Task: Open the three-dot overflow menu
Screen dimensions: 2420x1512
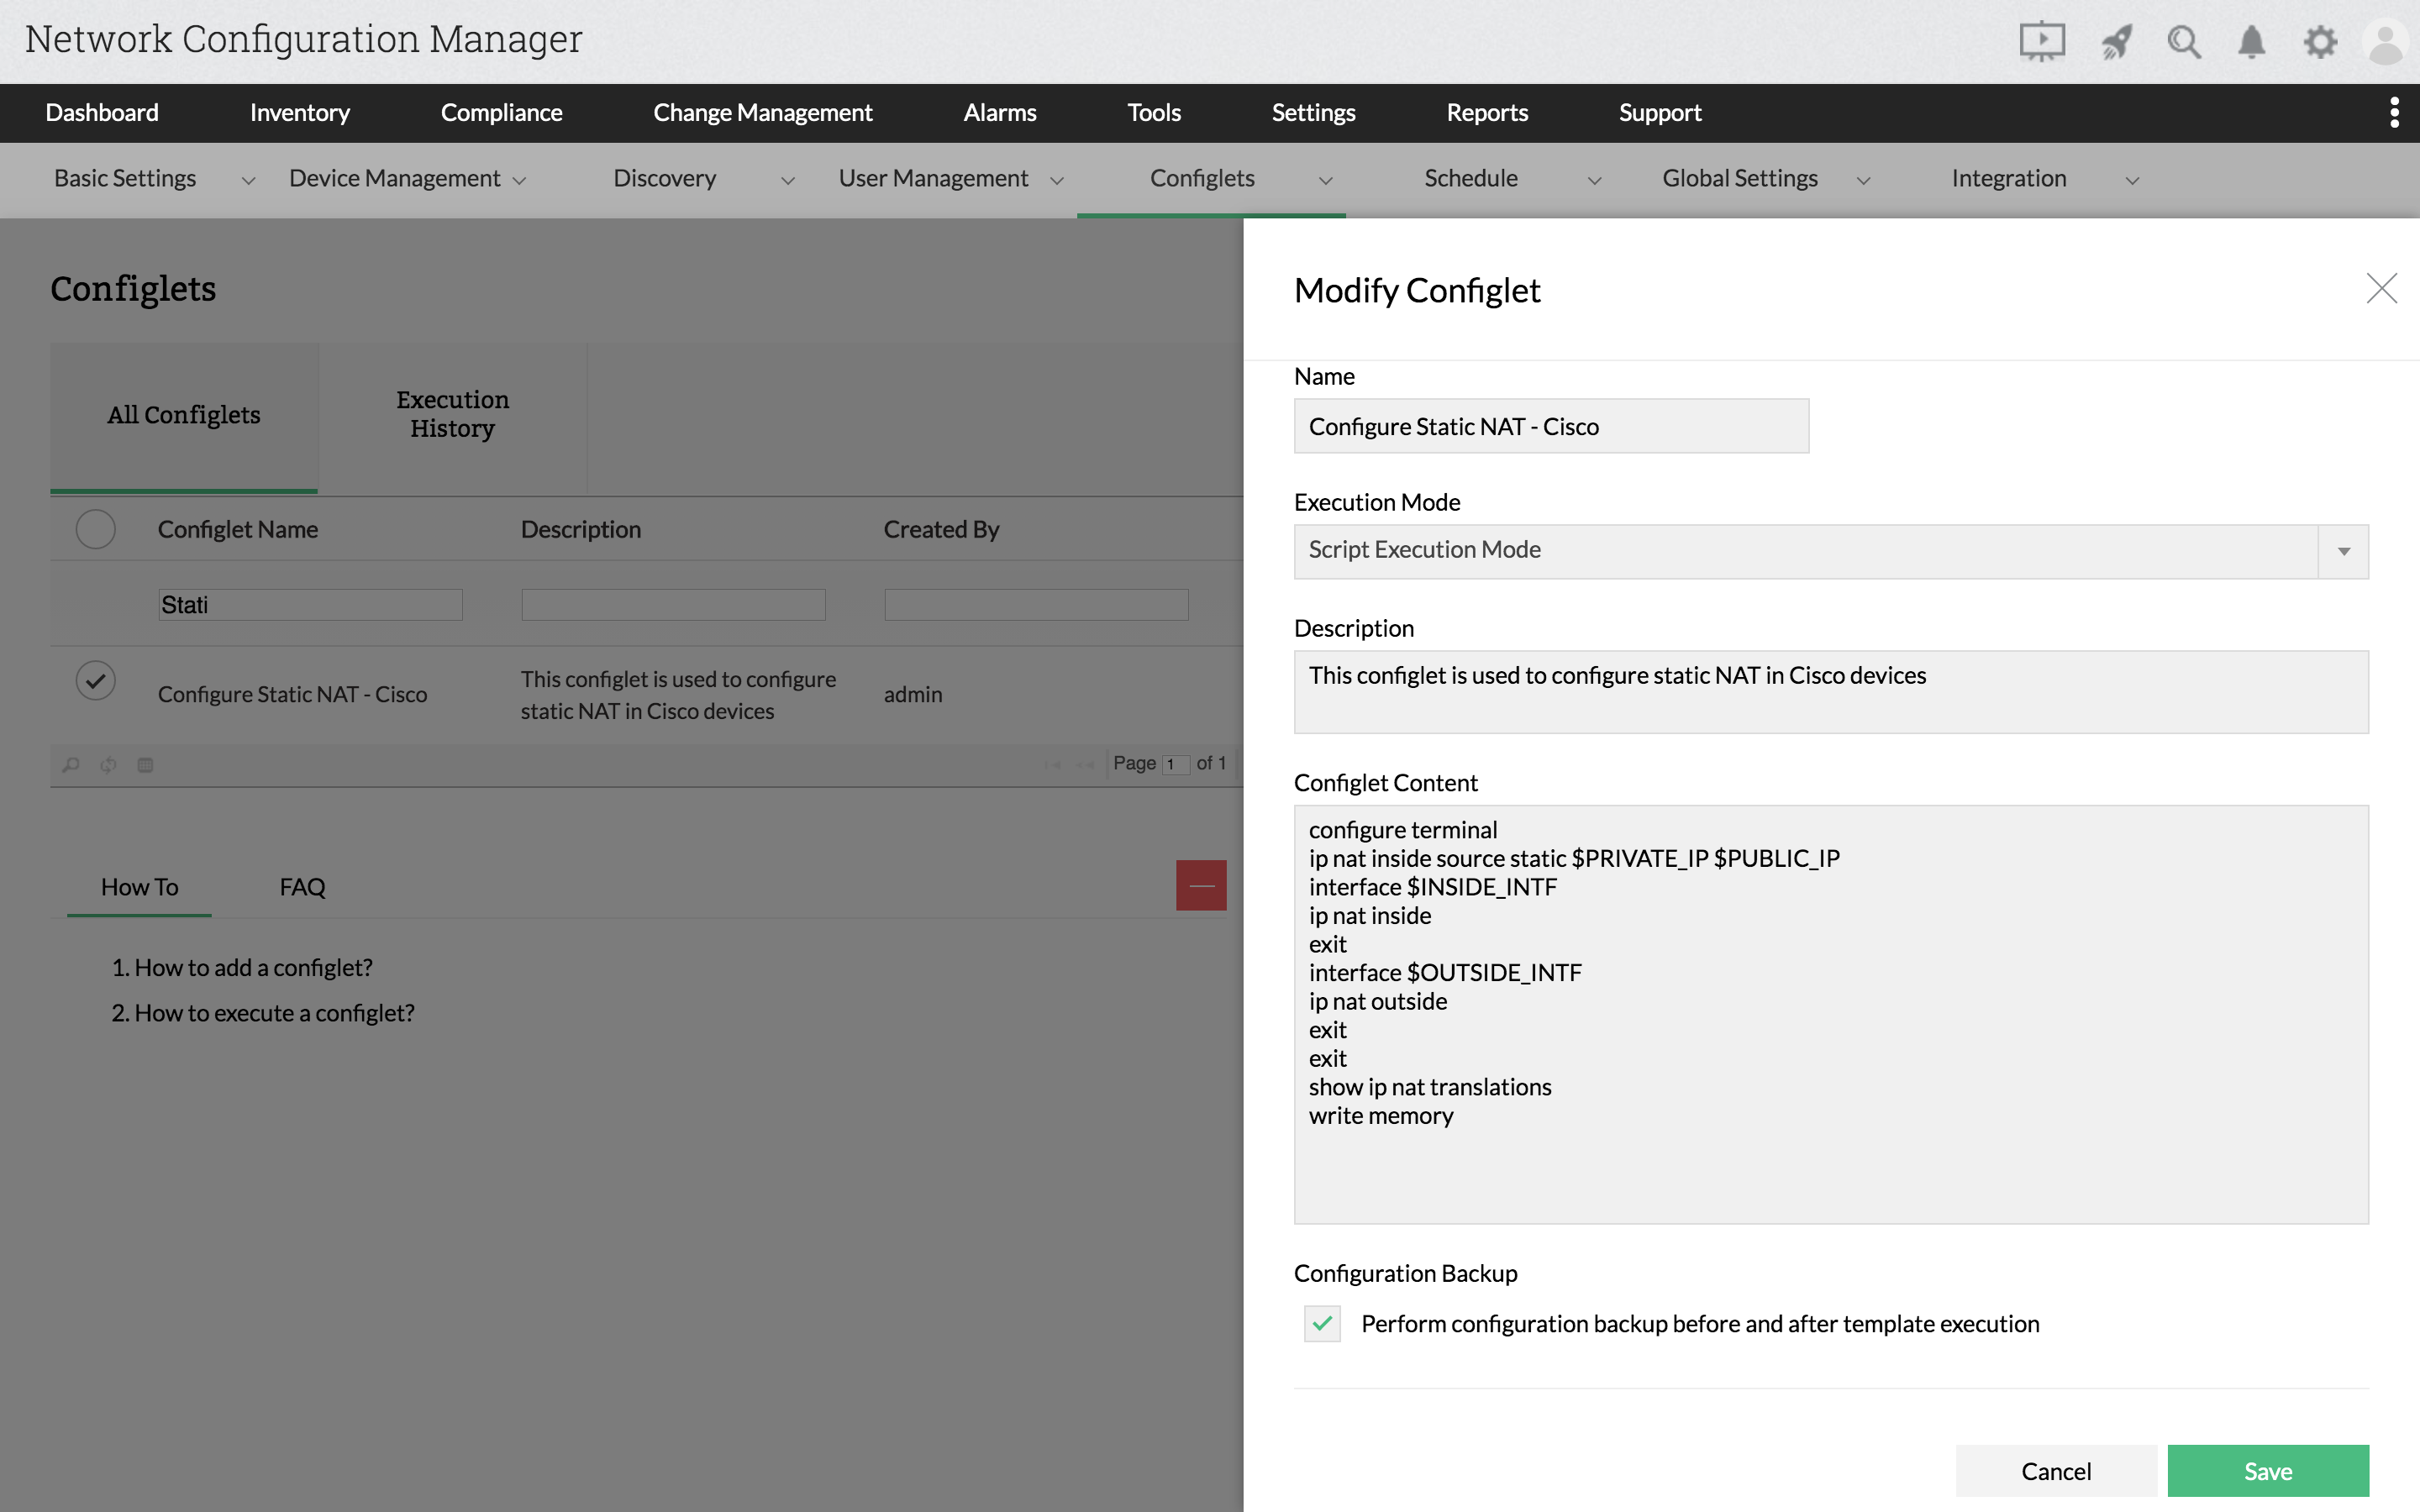Action: tap(2394, 112)
